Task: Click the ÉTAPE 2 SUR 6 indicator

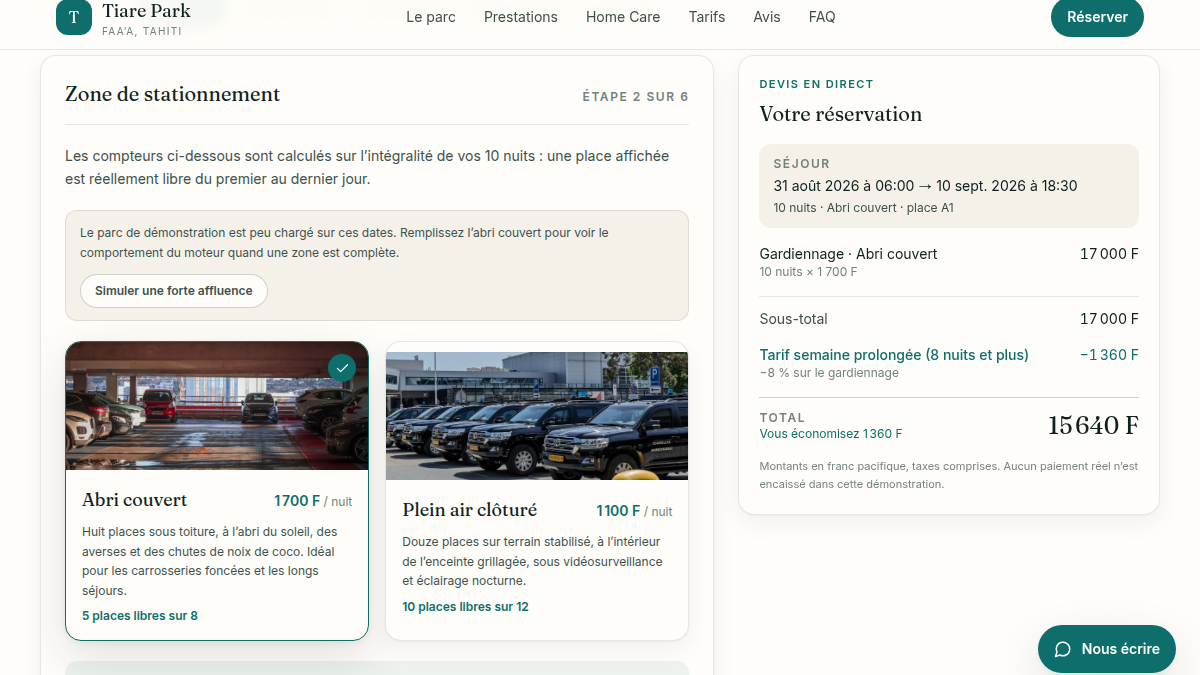Action: pos(635,97)
